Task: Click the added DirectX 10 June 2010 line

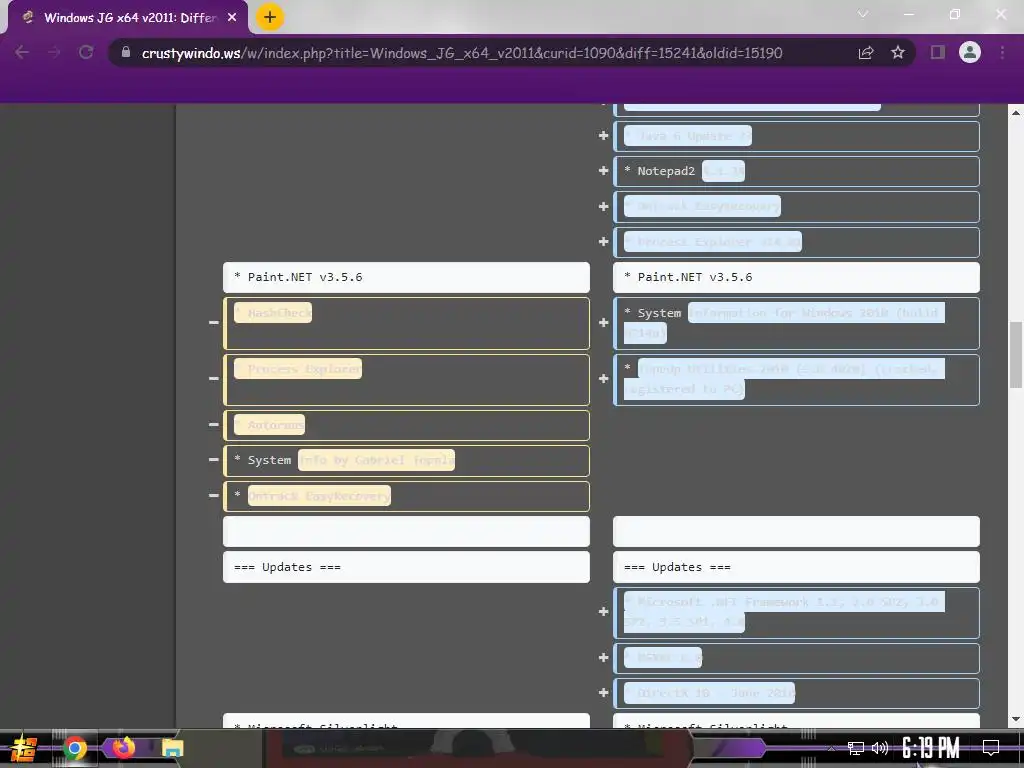Action: pyautogui.click(x=796, y=693)
